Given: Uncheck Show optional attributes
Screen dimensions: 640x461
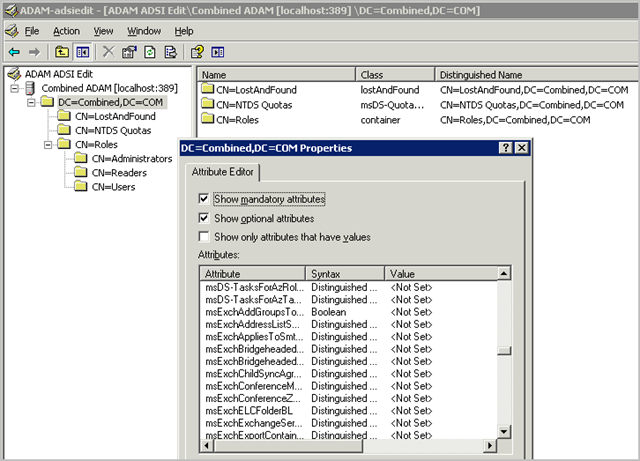Looking at the screenshot, I should [x=204, y=218].
